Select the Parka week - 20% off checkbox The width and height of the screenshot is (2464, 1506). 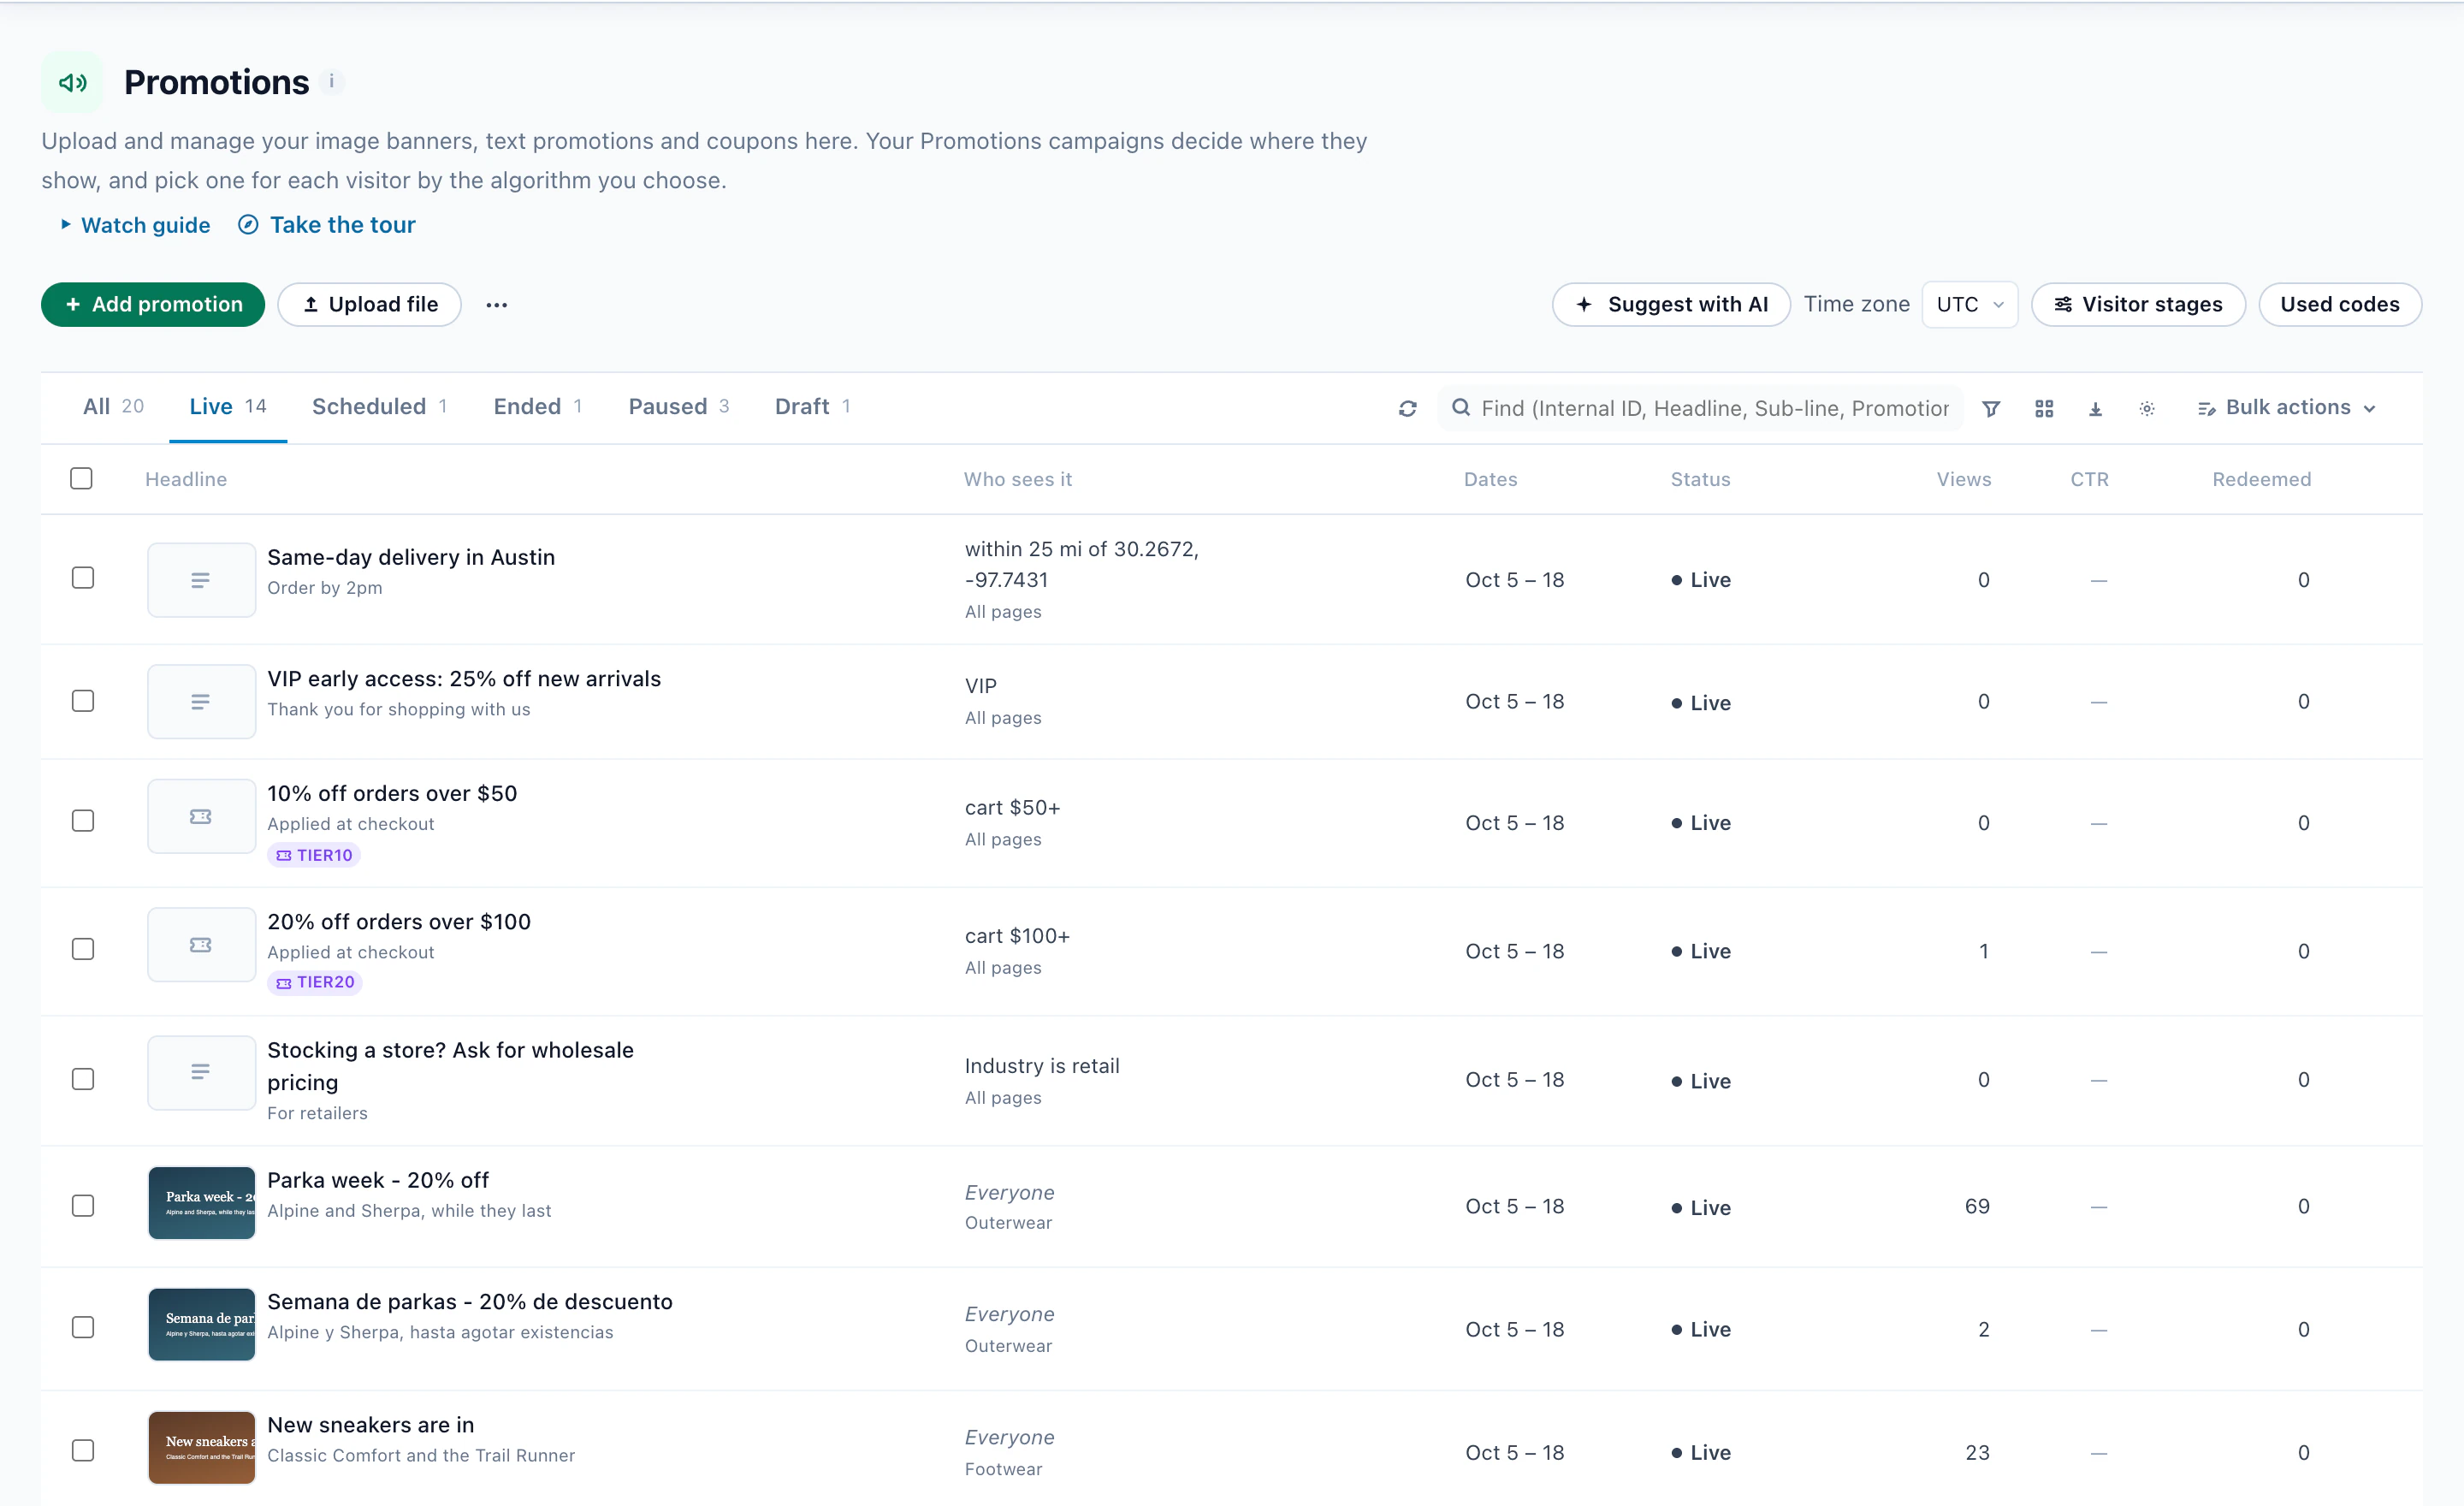pos(83,1206)
